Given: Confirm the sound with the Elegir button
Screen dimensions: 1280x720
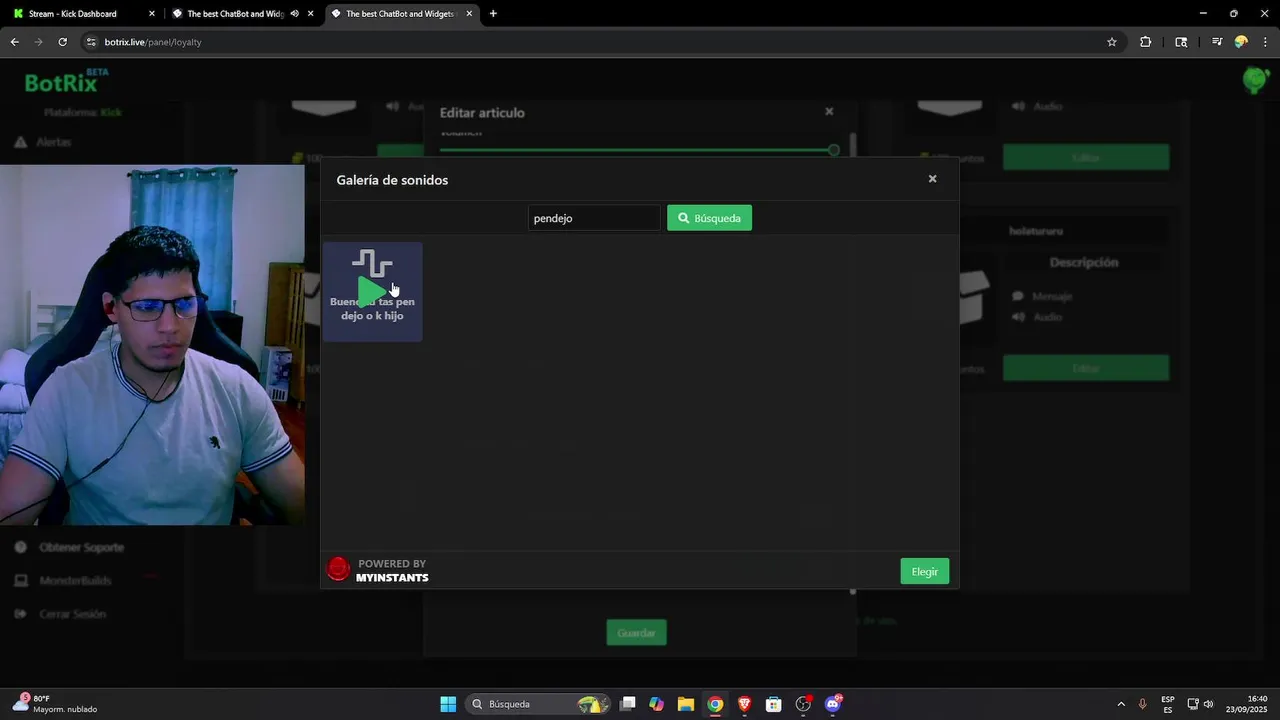Looking at the screenshot, I should pos(925,571).
